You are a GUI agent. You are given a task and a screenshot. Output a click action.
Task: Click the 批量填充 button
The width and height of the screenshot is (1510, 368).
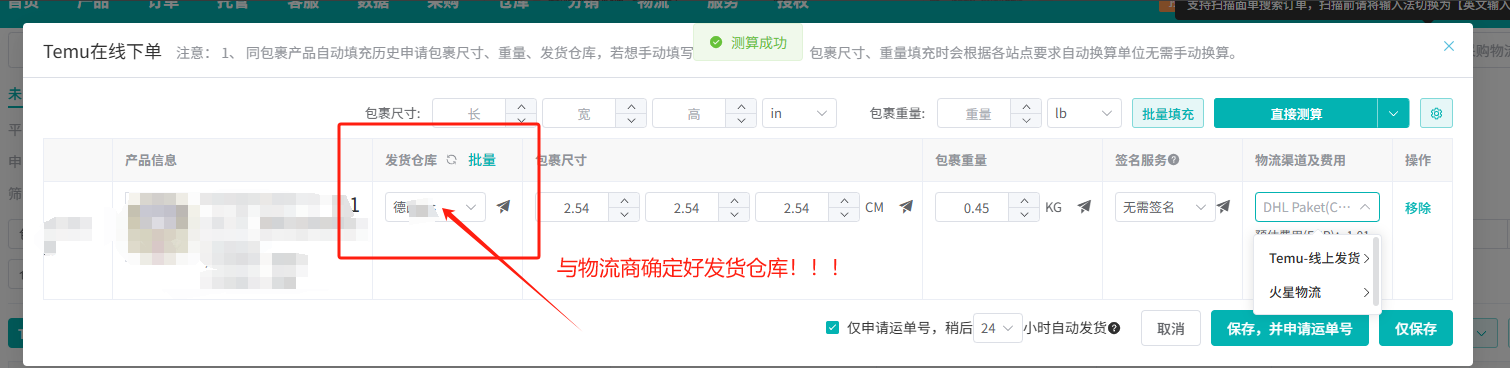click(x=1168, y=114)
